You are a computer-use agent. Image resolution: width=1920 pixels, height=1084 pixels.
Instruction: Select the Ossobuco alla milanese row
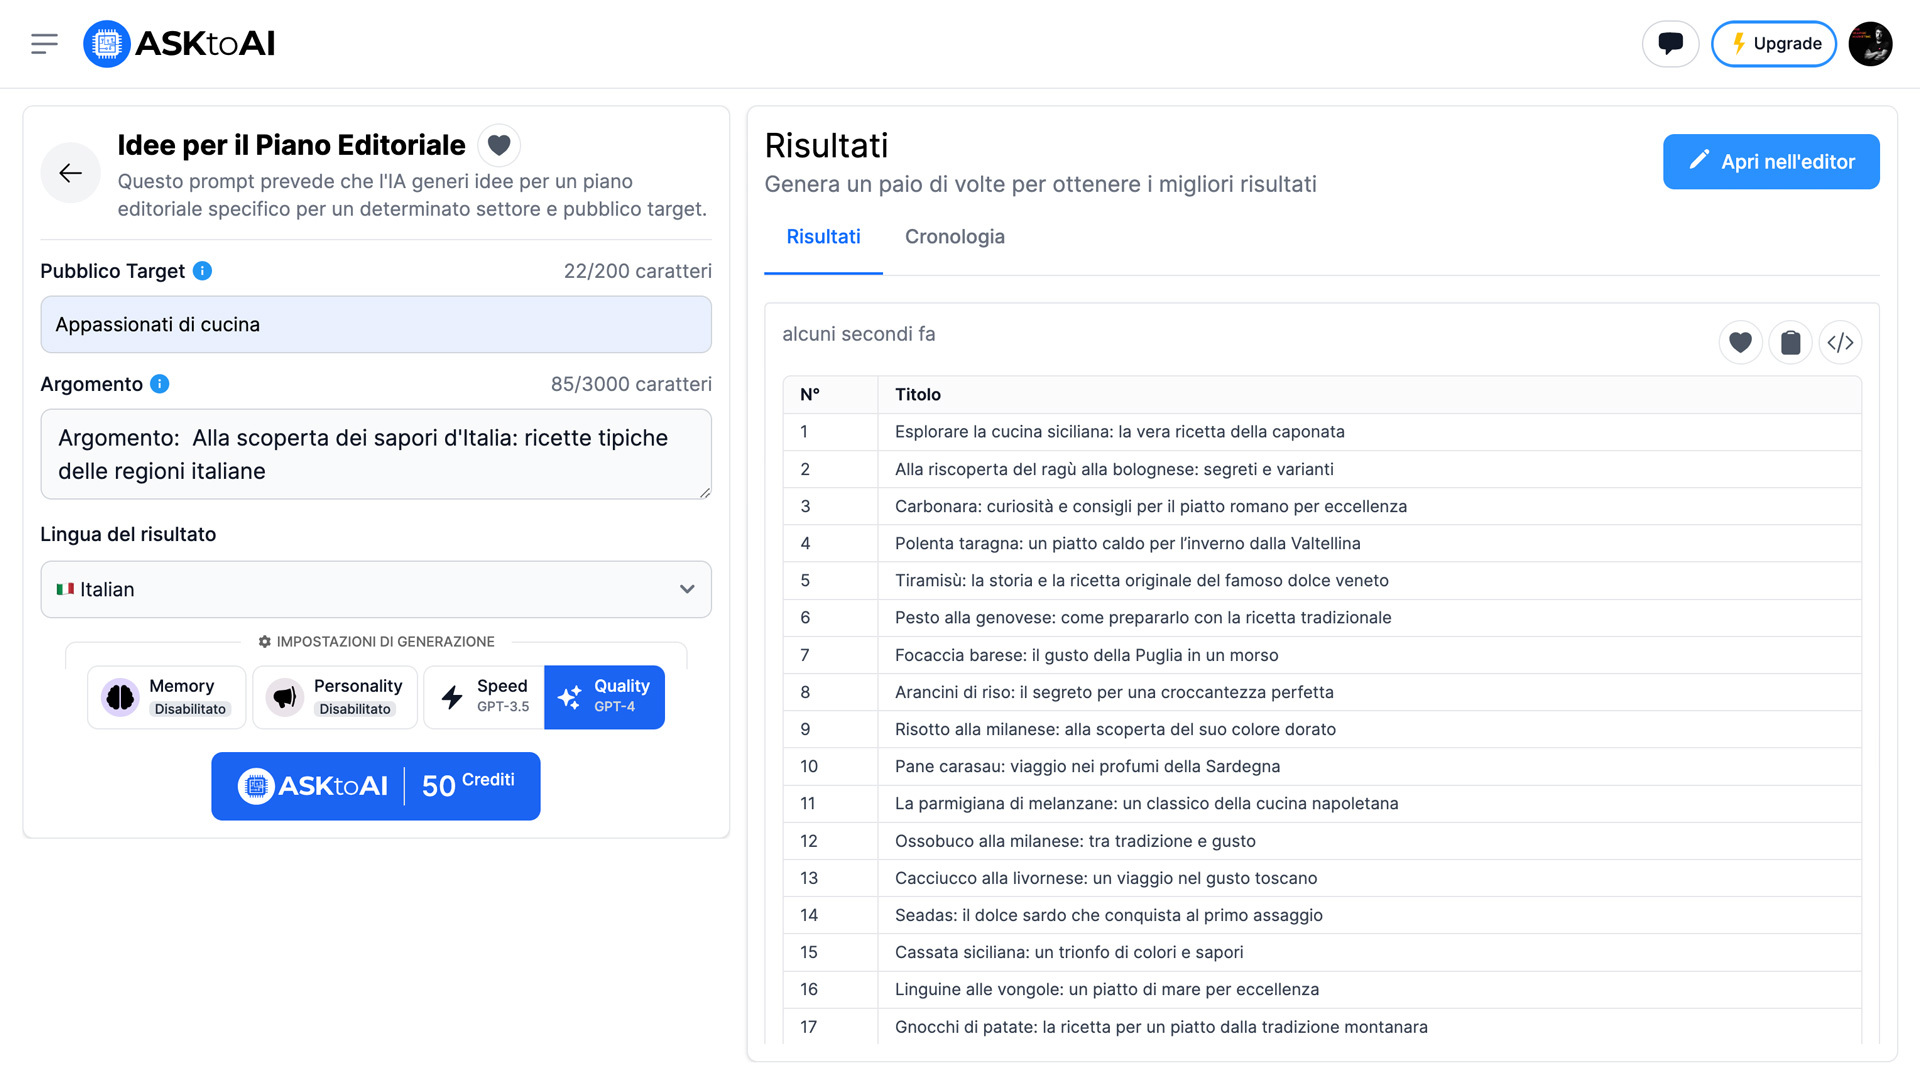click(1322, 842)
